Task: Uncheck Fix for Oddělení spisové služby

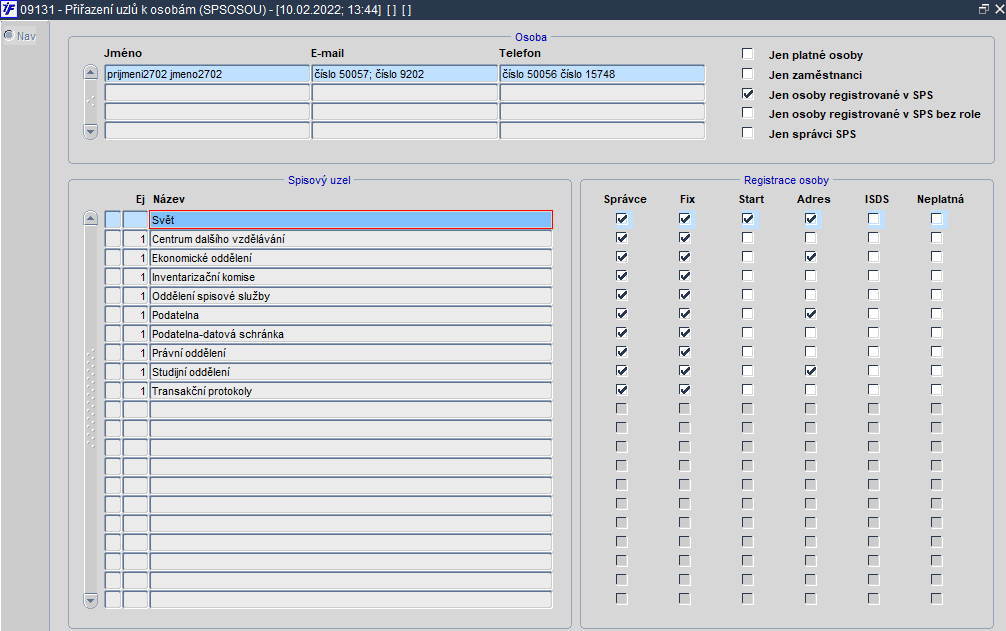Action: tap(685, 295)
